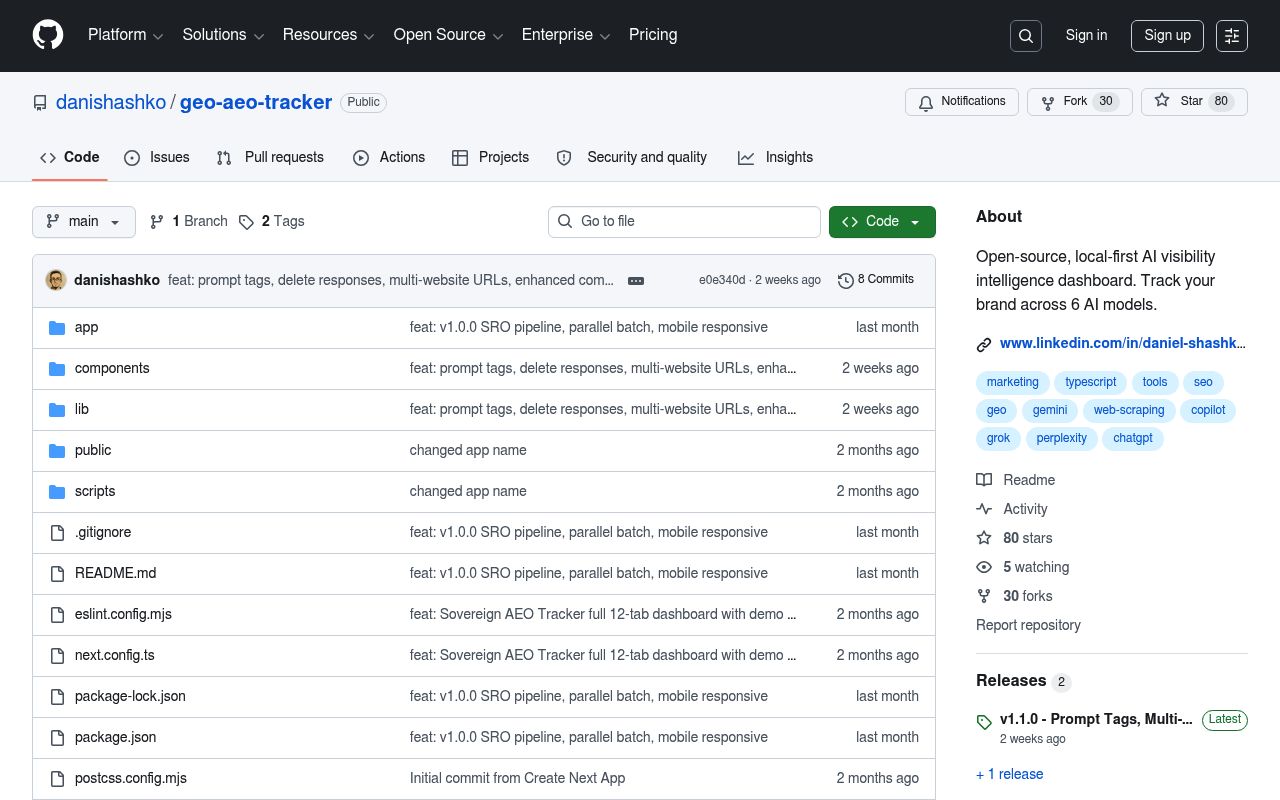Open the main branch dropdown
The image size is (1280, 800).
point(84,222)
